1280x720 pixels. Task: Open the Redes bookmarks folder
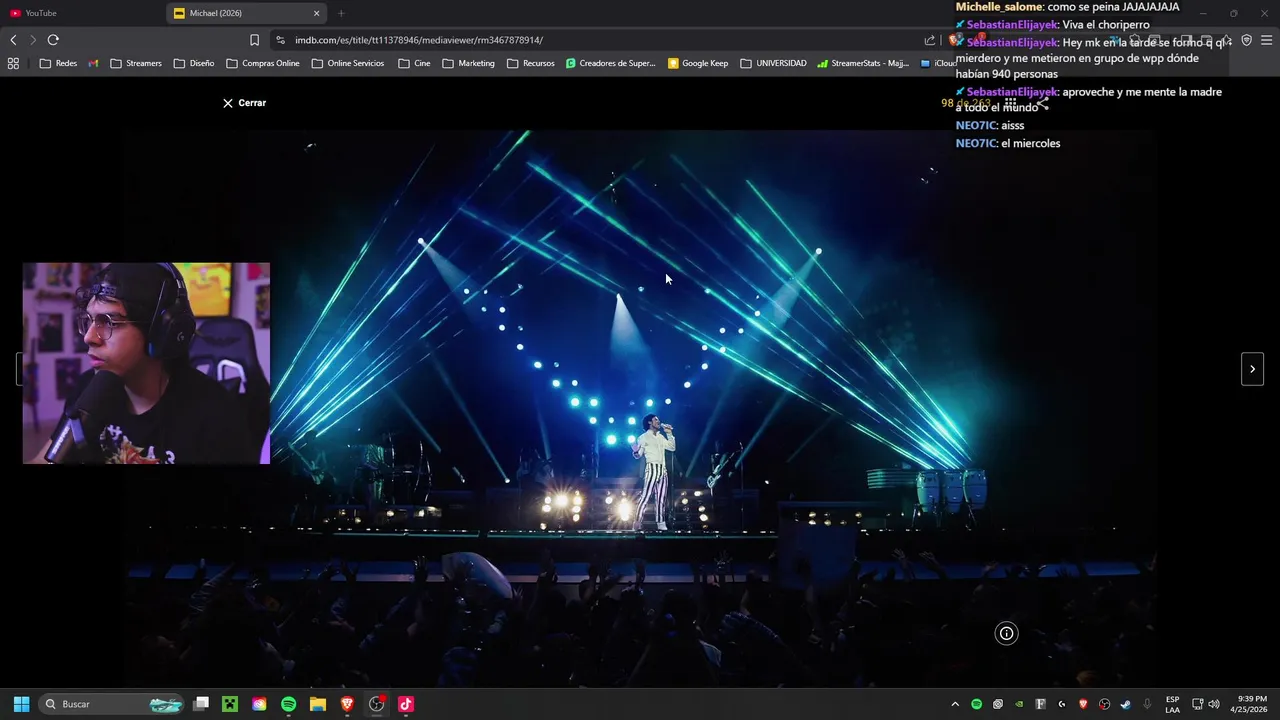click(x=58, y=63)
